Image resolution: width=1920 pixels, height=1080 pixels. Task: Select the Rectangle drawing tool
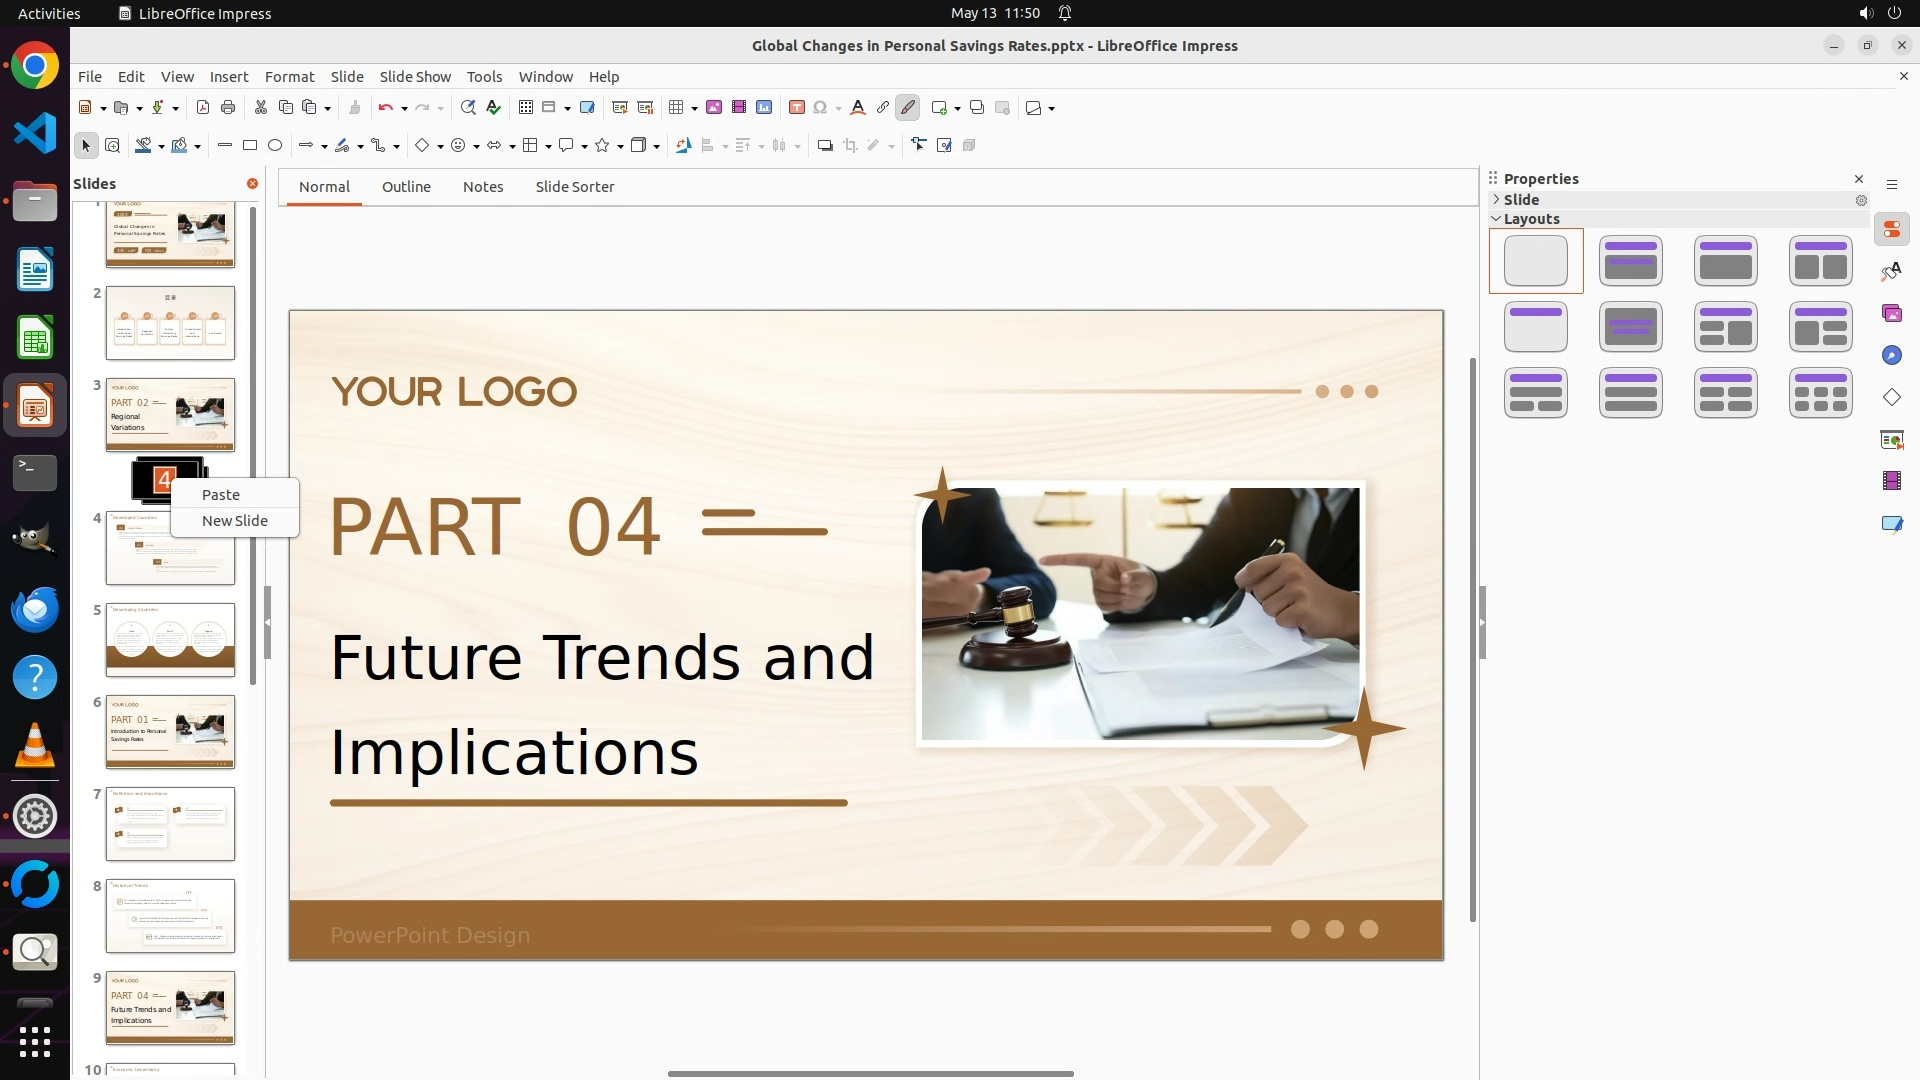click(x=250, y=146)
